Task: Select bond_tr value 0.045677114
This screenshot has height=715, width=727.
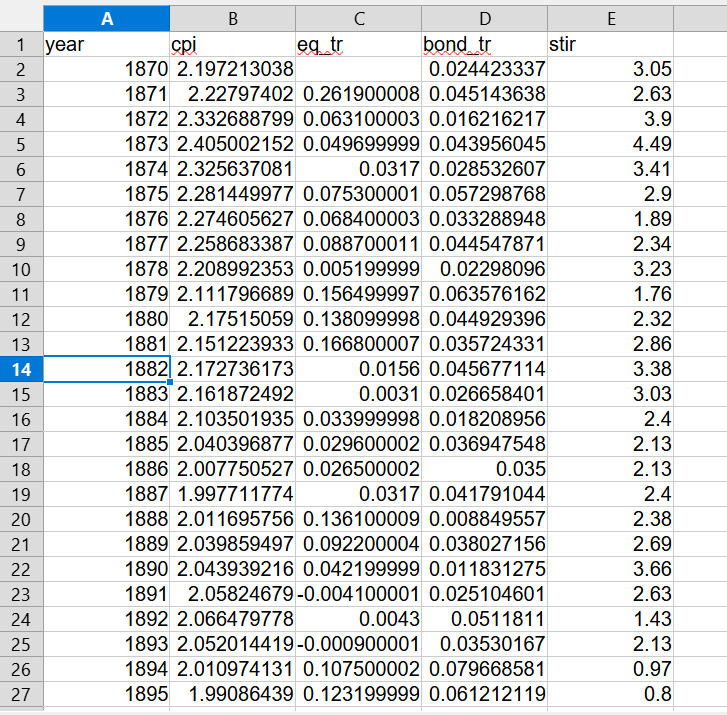Action: click(x=485, y=370)
